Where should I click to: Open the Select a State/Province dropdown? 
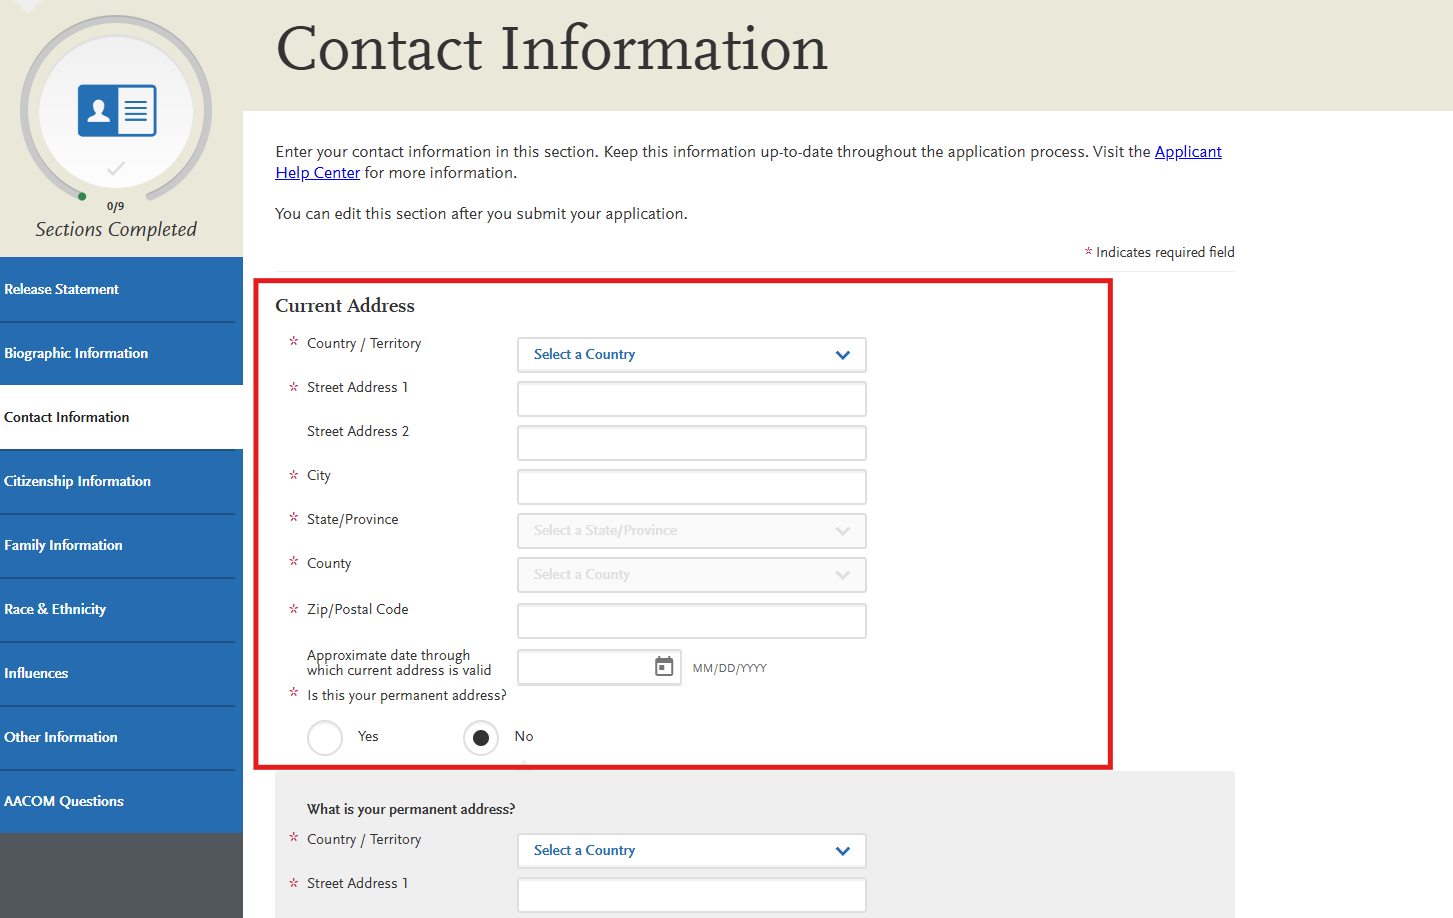[x=691, y=530]
